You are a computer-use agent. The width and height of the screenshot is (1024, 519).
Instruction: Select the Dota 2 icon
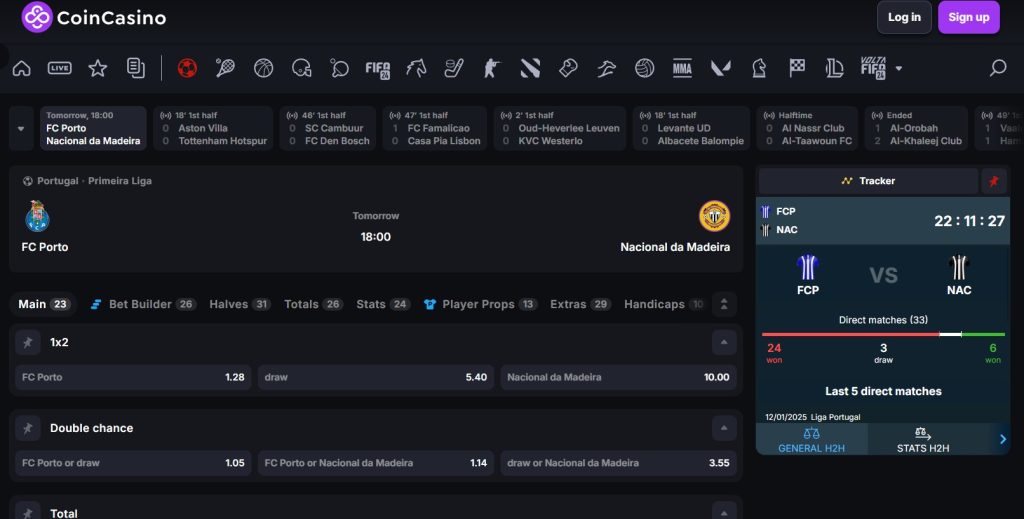(530, 68)
